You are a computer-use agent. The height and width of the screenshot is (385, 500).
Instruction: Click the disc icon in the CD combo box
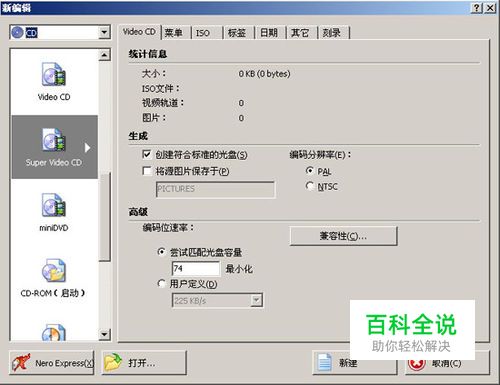[x=17, y=33]
